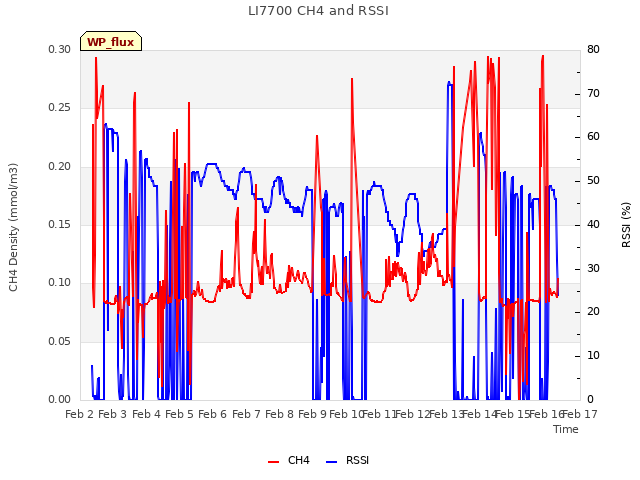This screenshot has height=480, width=640.
Task: Click the blue RSSI peak near Feb 13
Action: click(449, 83)
